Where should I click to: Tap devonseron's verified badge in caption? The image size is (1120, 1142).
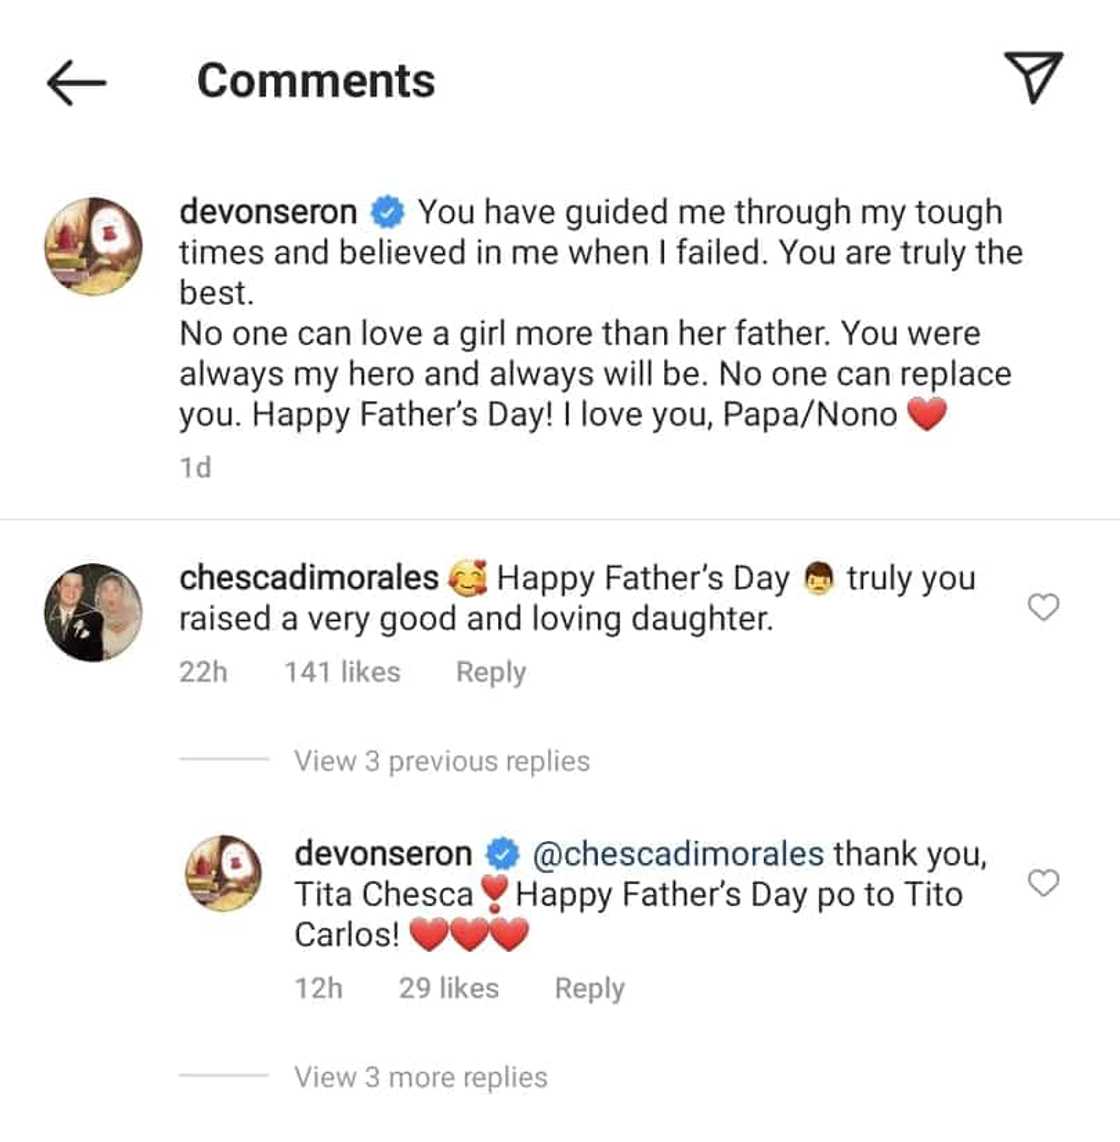tap(387, 213)
